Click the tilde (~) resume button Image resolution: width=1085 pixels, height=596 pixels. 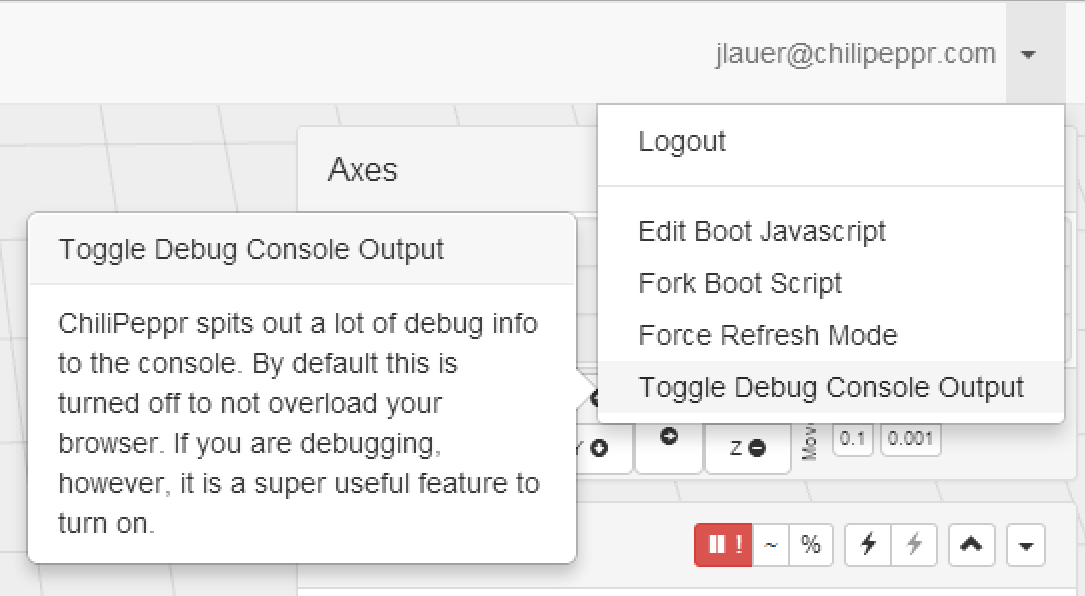click(x=770, y=545)
